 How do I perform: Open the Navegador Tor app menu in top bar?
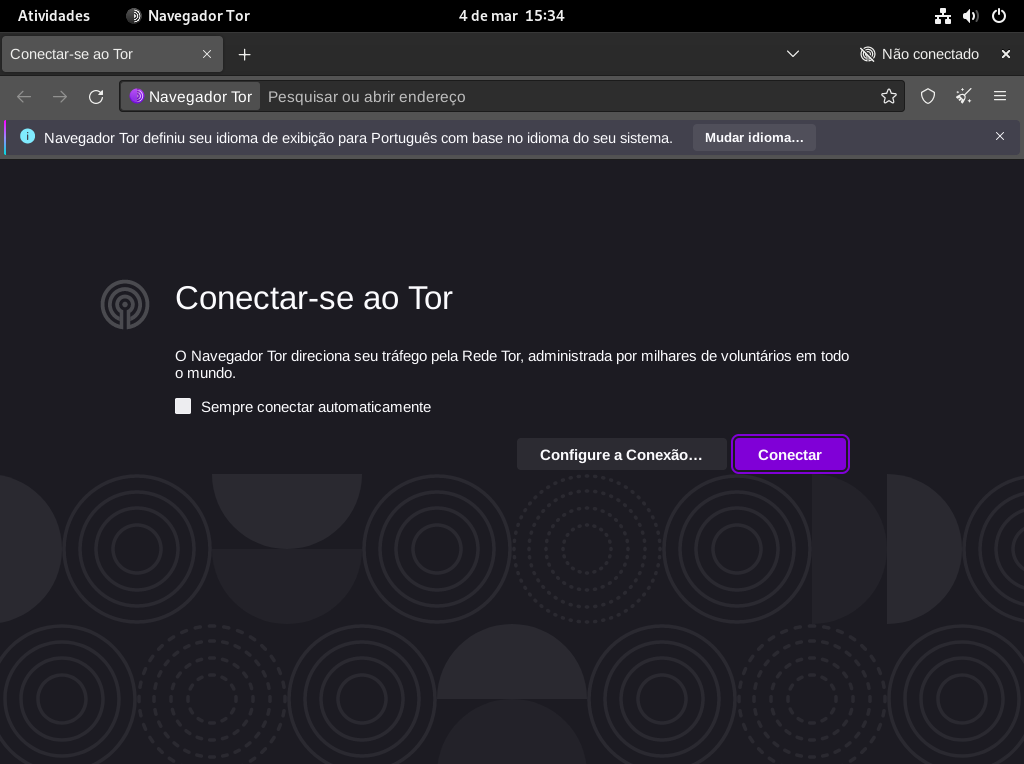pyautogui.click(x=188, y=16)
